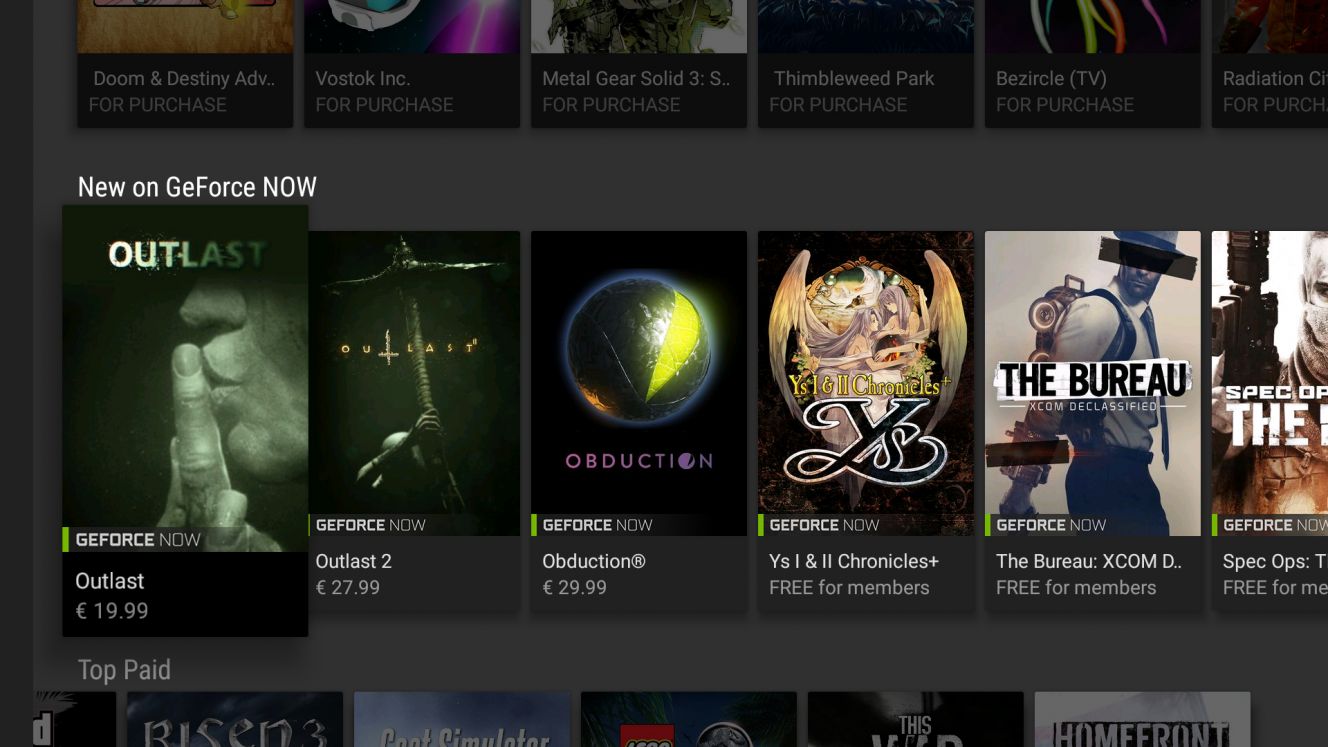Open the Radiation City game card
This screenshot has height=747, width=1328.
(1270, 63)
